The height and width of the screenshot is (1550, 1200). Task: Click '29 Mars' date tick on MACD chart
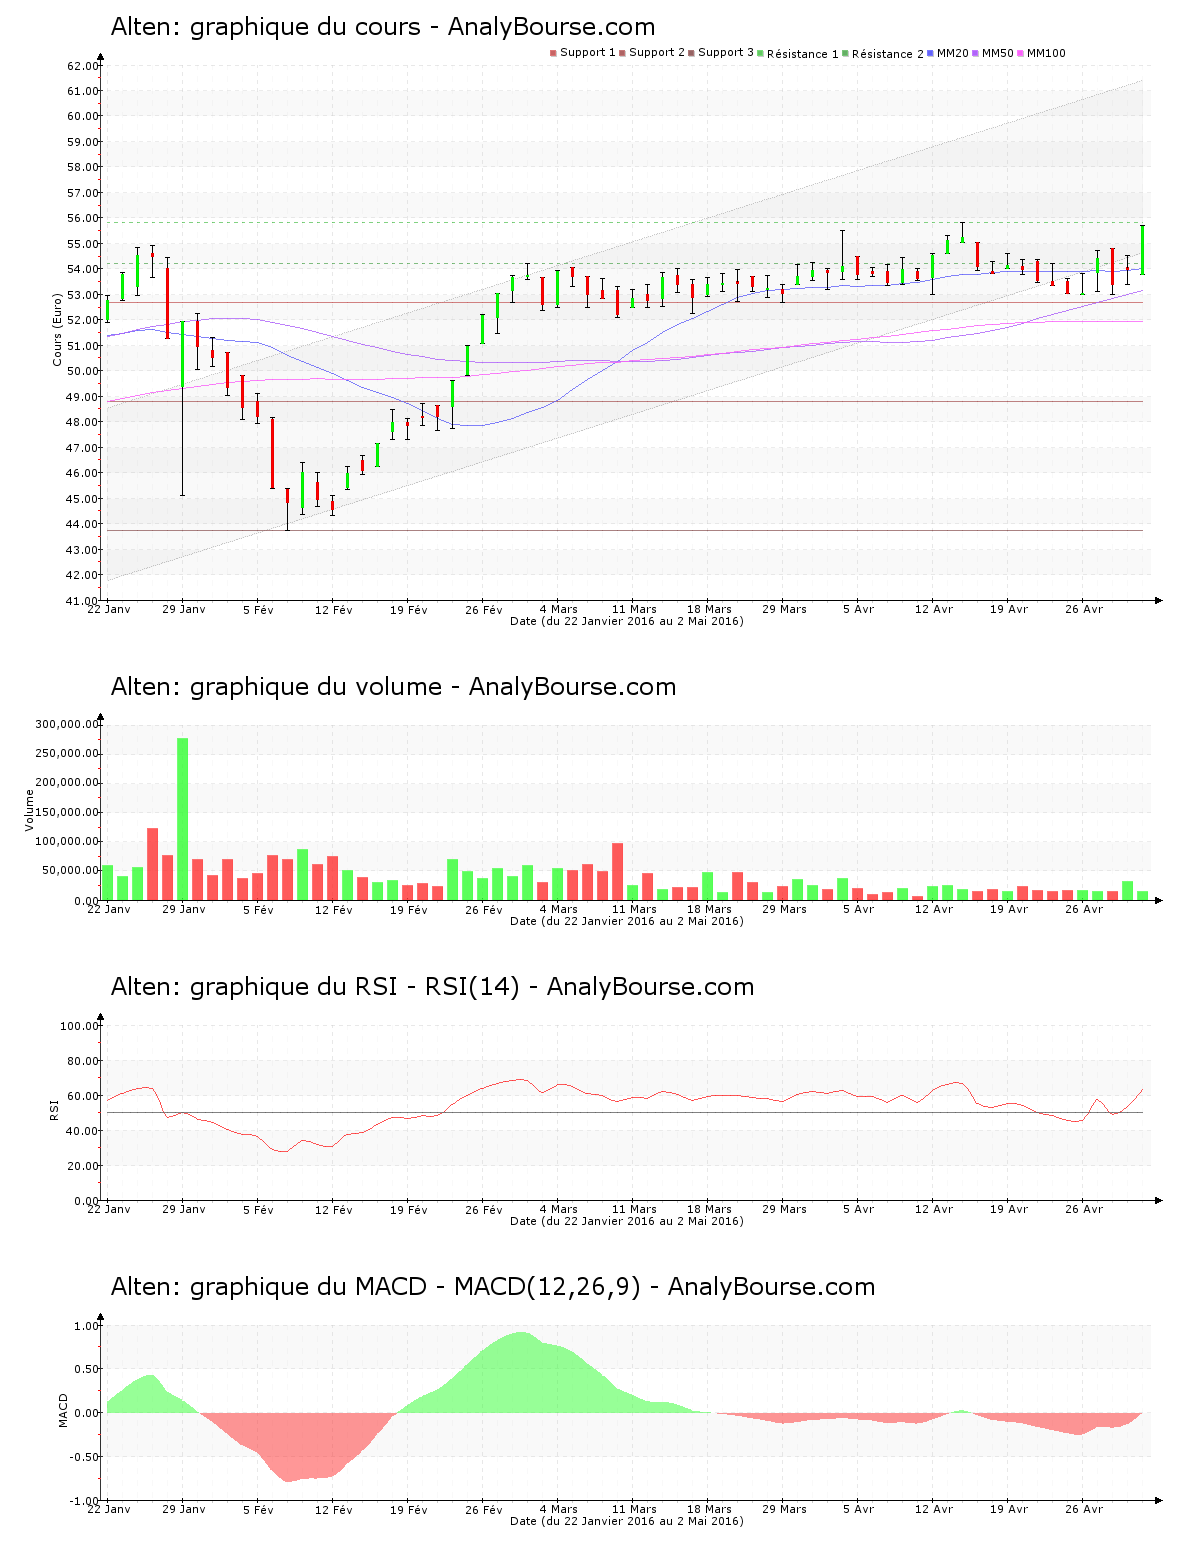tap(784, 1509)
